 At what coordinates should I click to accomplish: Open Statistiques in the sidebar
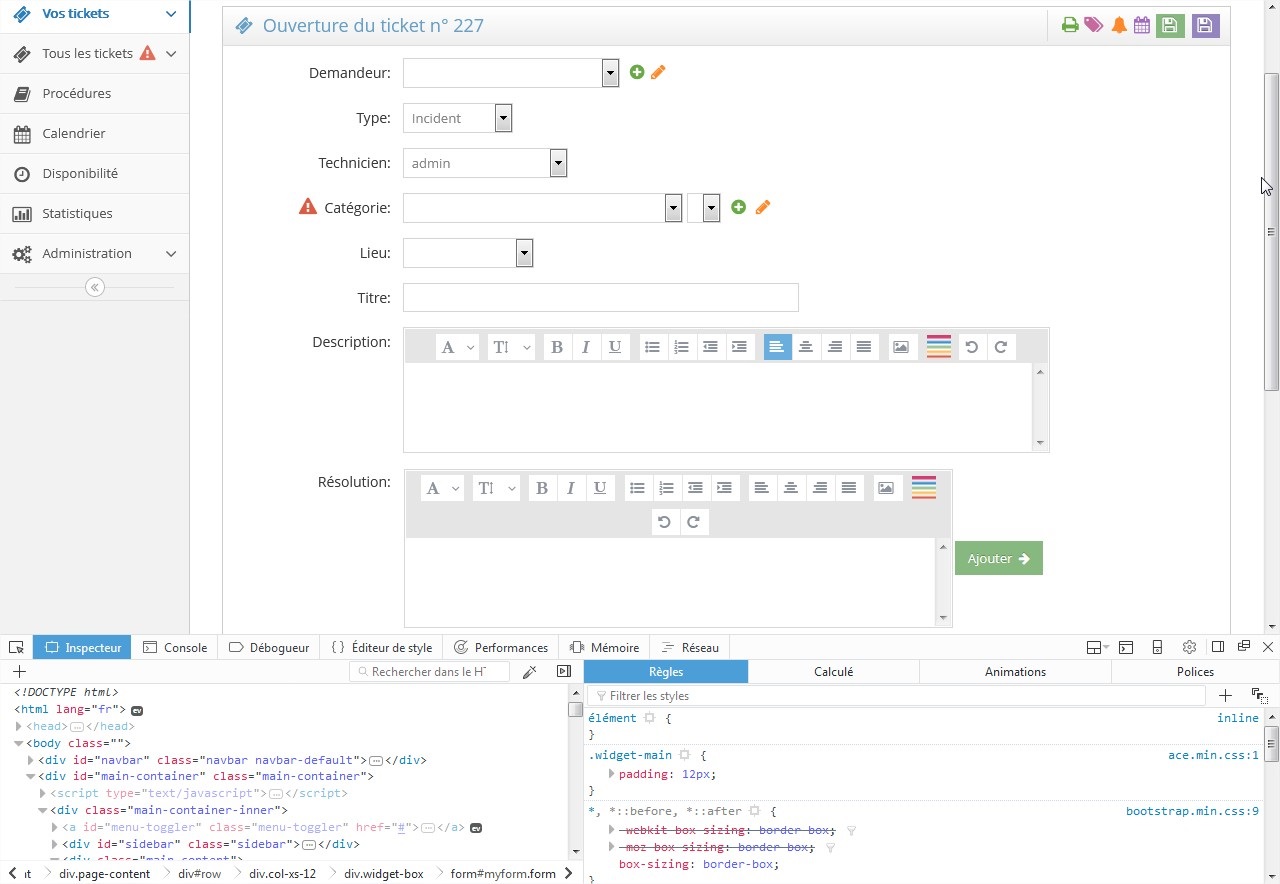(x=95, y=214)
